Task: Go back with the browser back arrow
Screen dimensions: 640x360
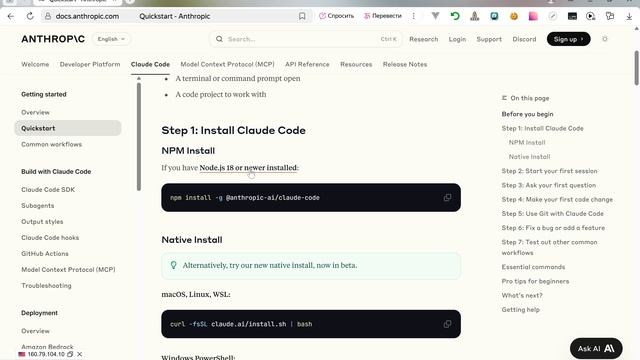Action: tap(11, 16)
